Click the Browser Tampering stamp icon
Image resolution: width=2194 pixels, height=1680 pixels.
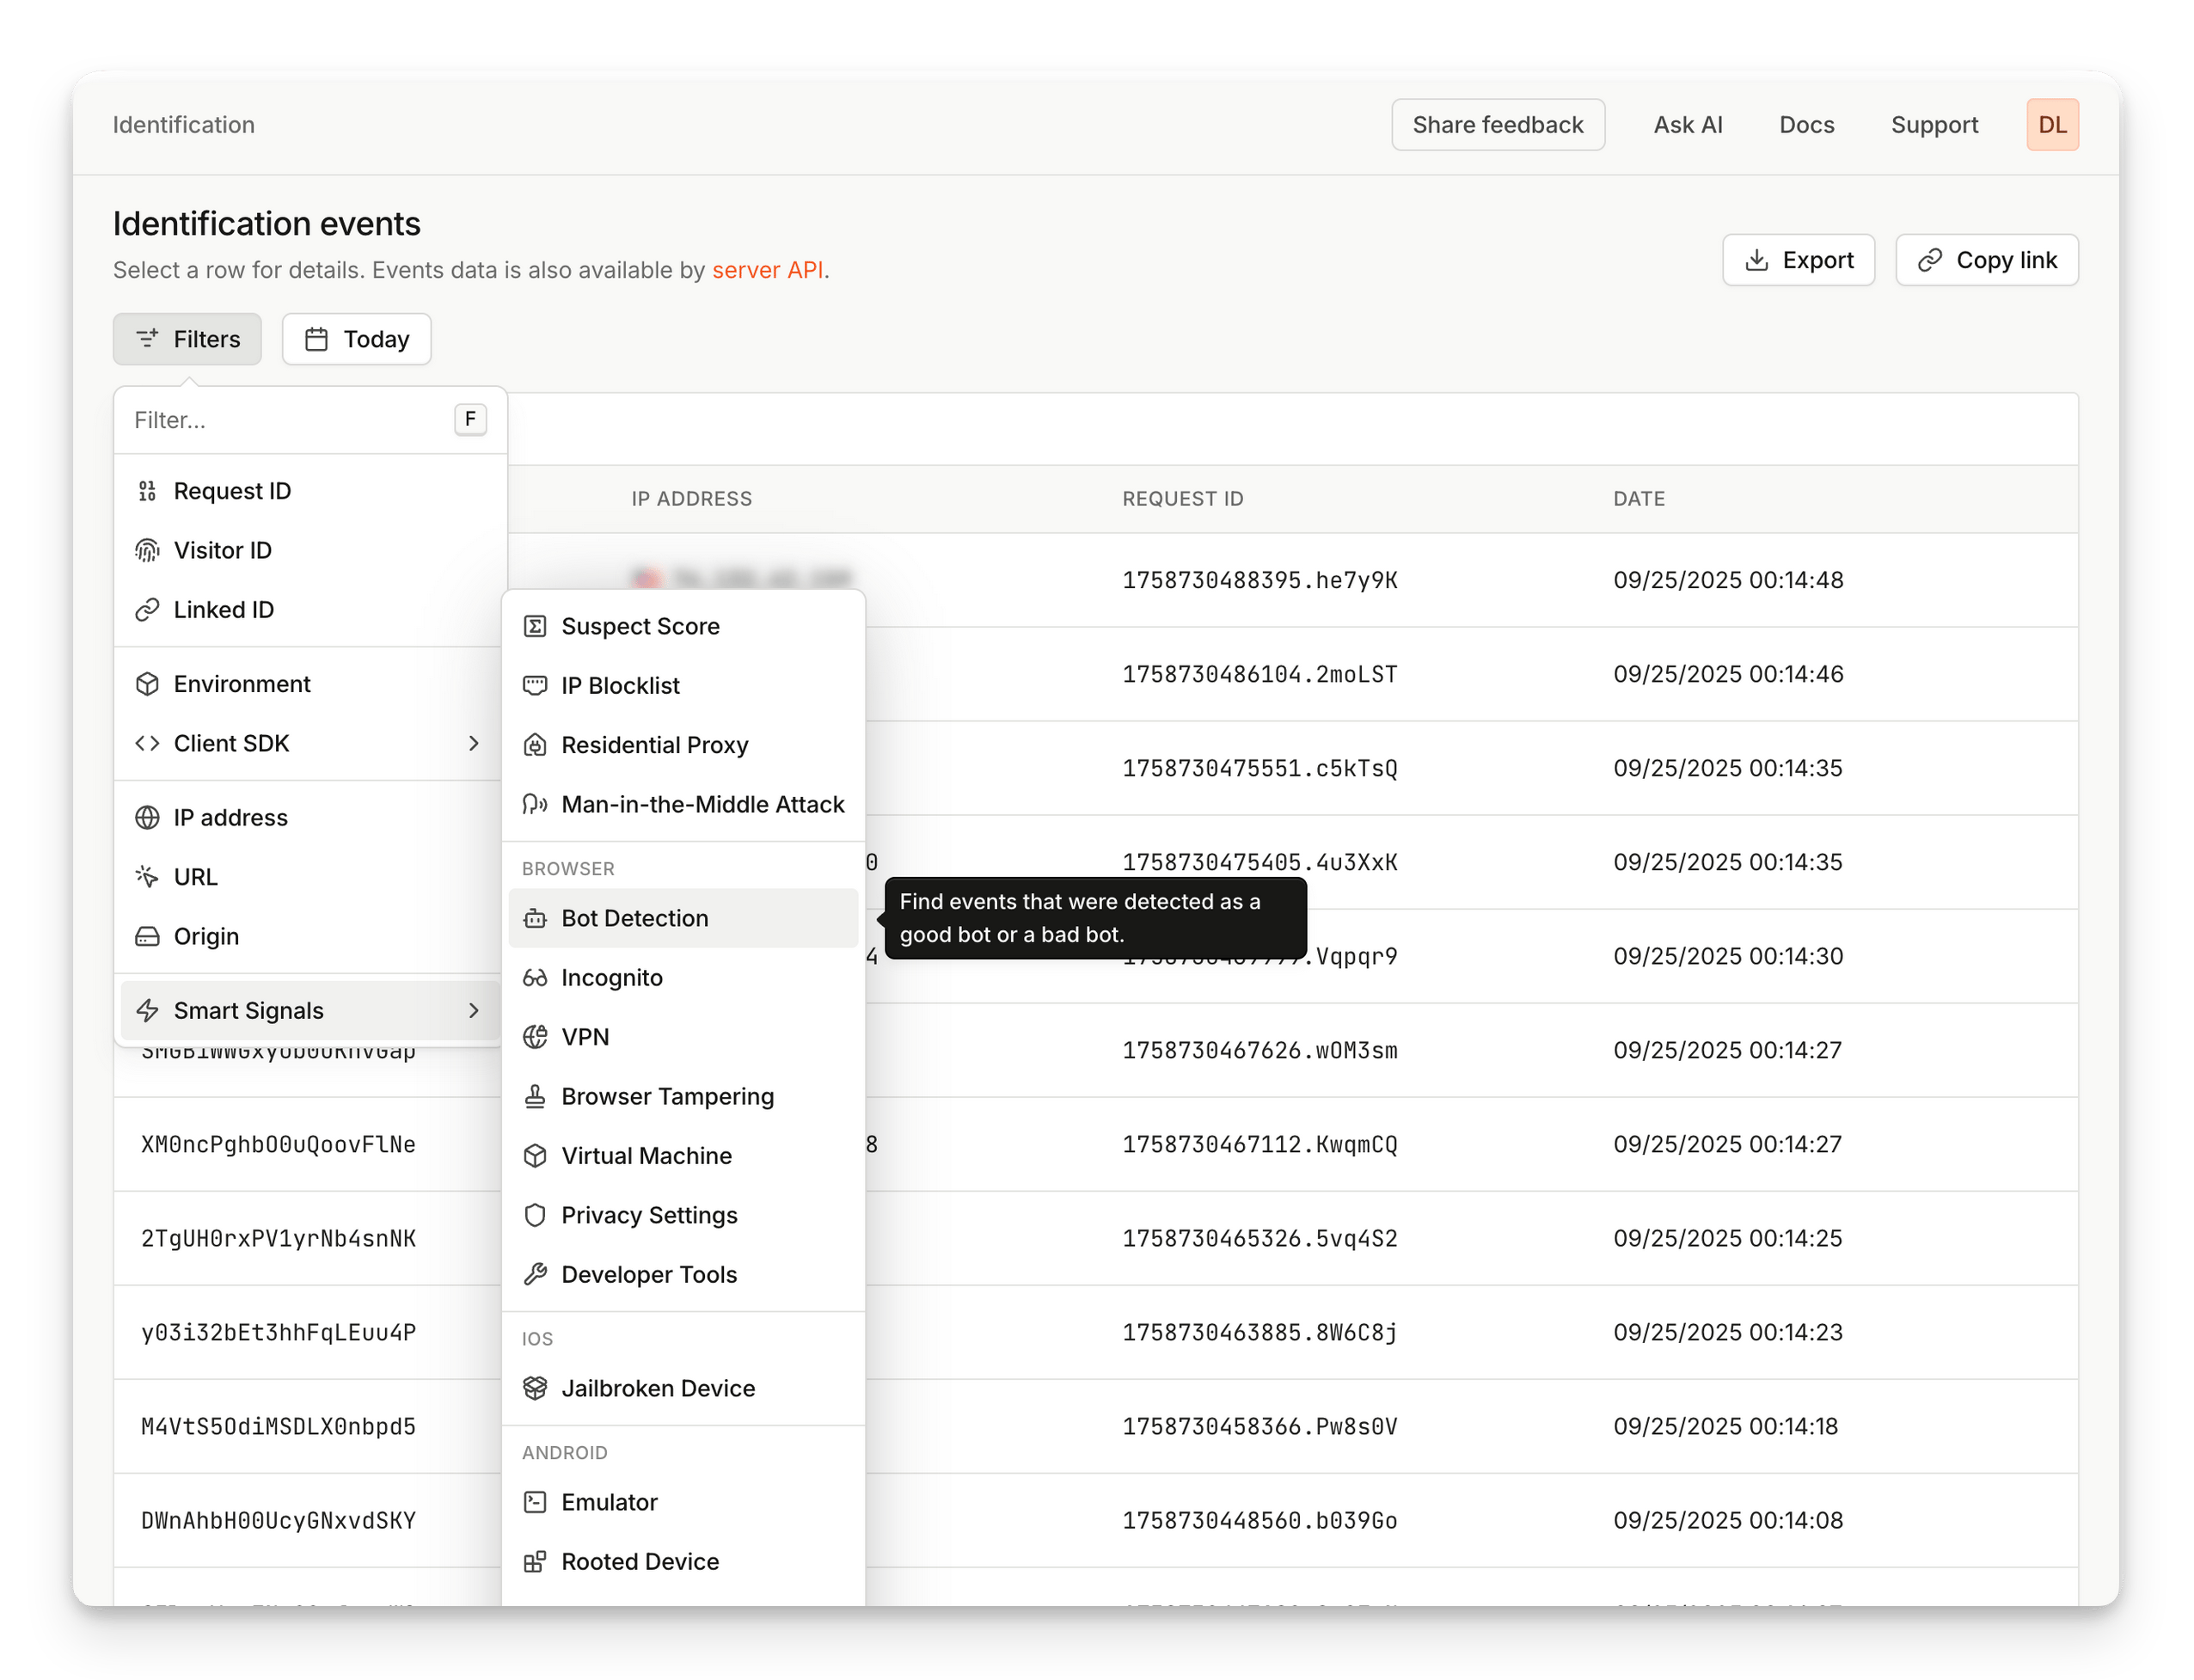(x=535, y=1097)
